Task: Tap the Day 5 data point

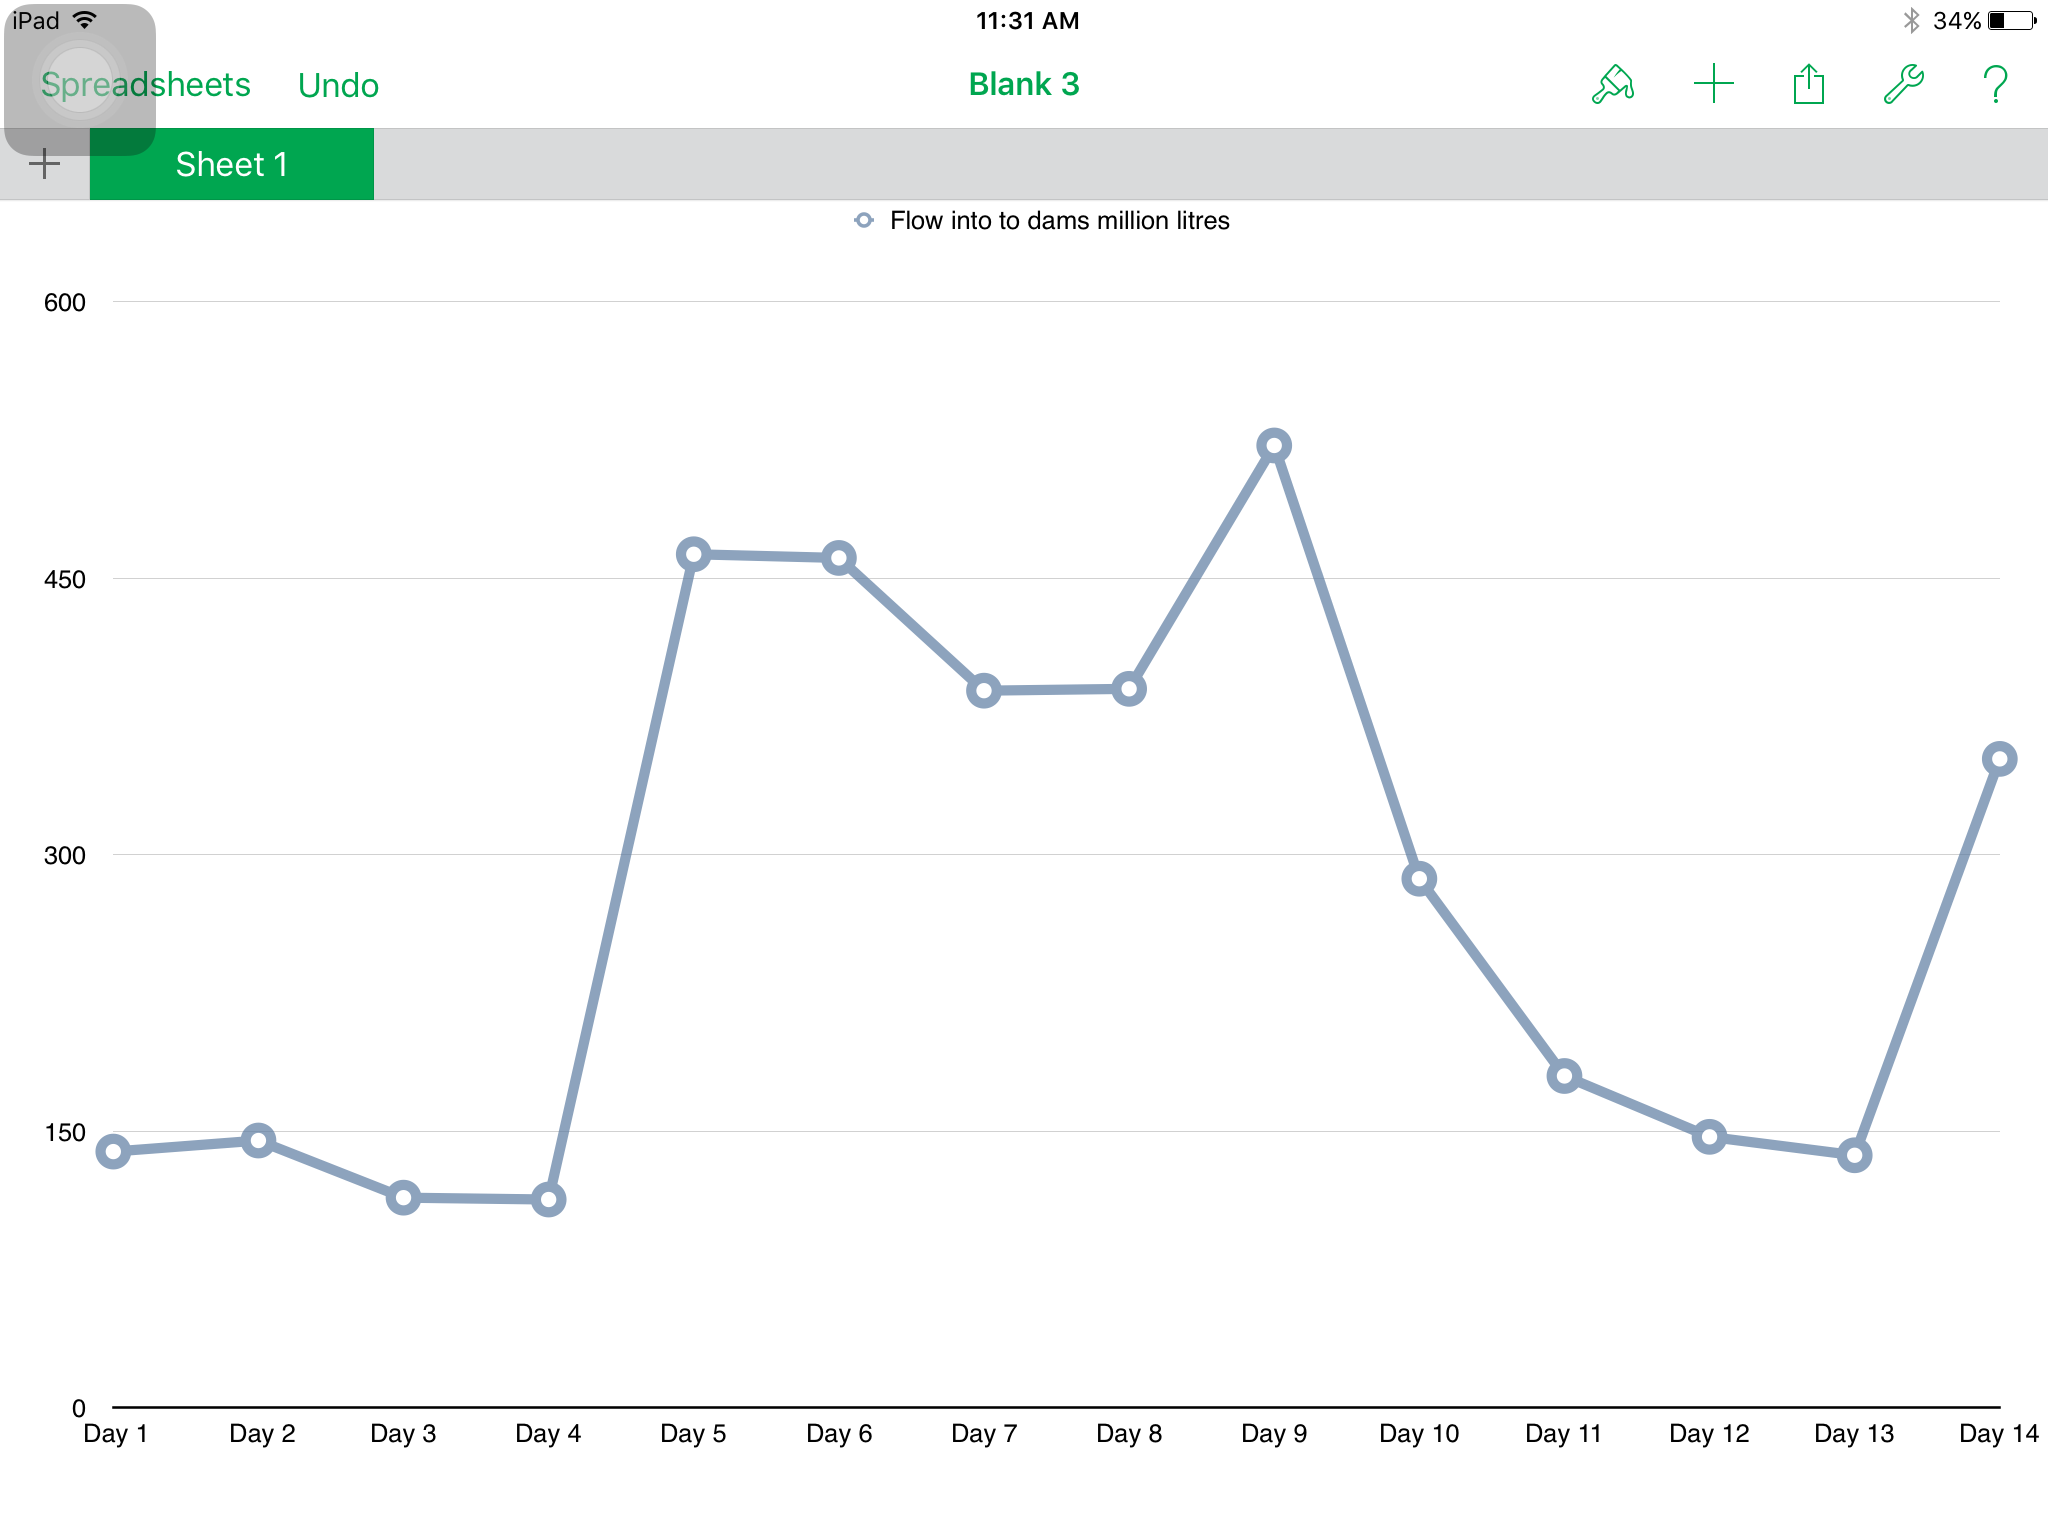Action: click(x=693, y=554)
